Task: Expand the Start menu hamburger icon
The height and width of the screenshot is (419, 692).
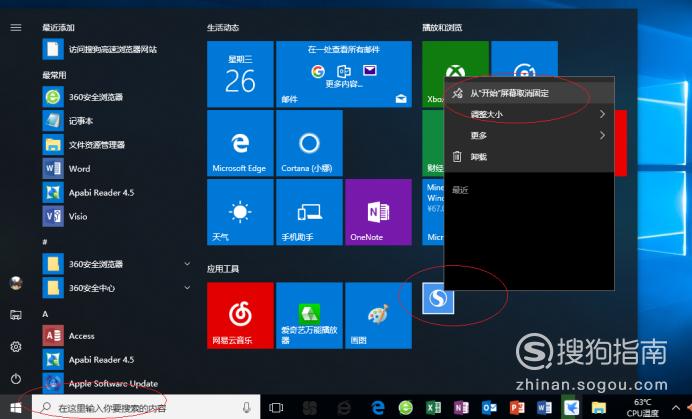Action: click(16, 27)
